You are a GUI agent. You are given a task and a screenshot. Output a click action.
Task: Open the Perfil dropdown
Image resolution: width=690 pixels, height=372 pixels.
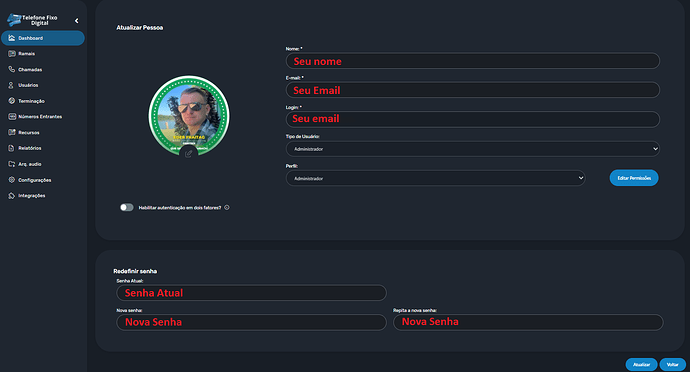pyautogui.click(x=436, y=178)
